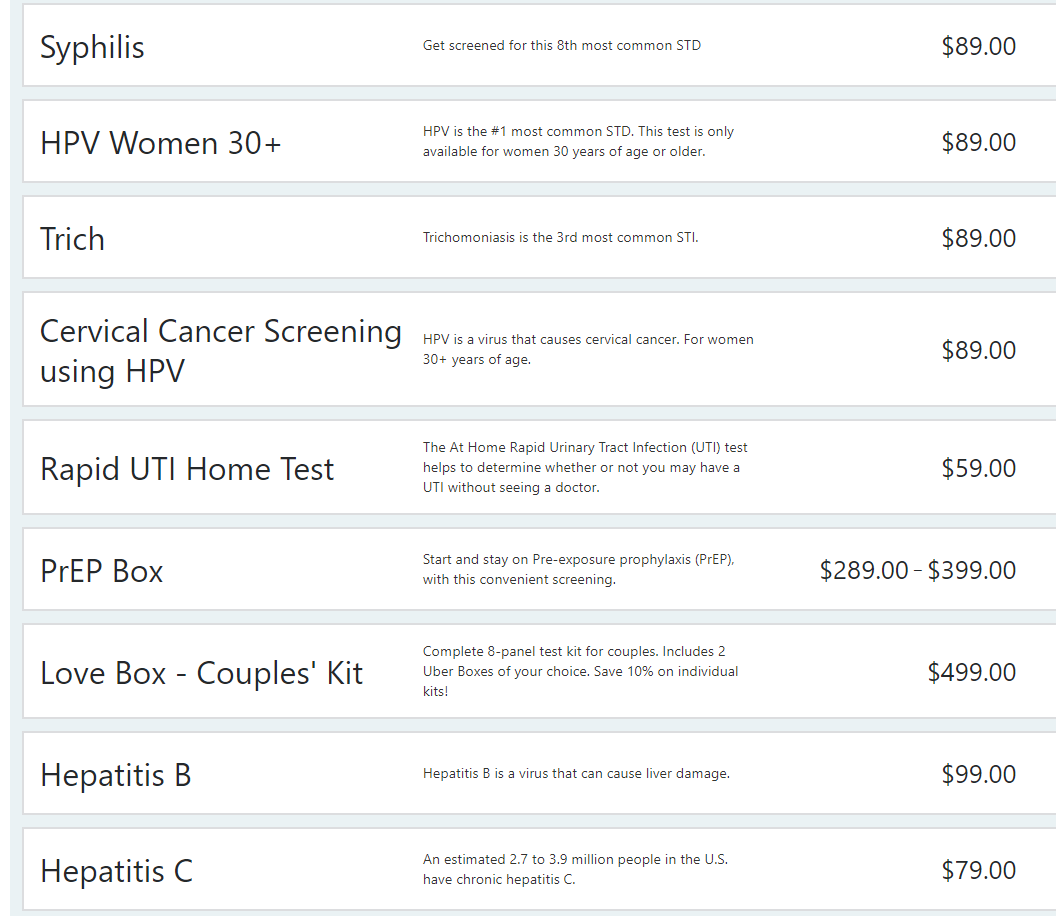Click the Syphilis $89.00 price
This screenshot has width=1056, height=916.
pos(978,46)
